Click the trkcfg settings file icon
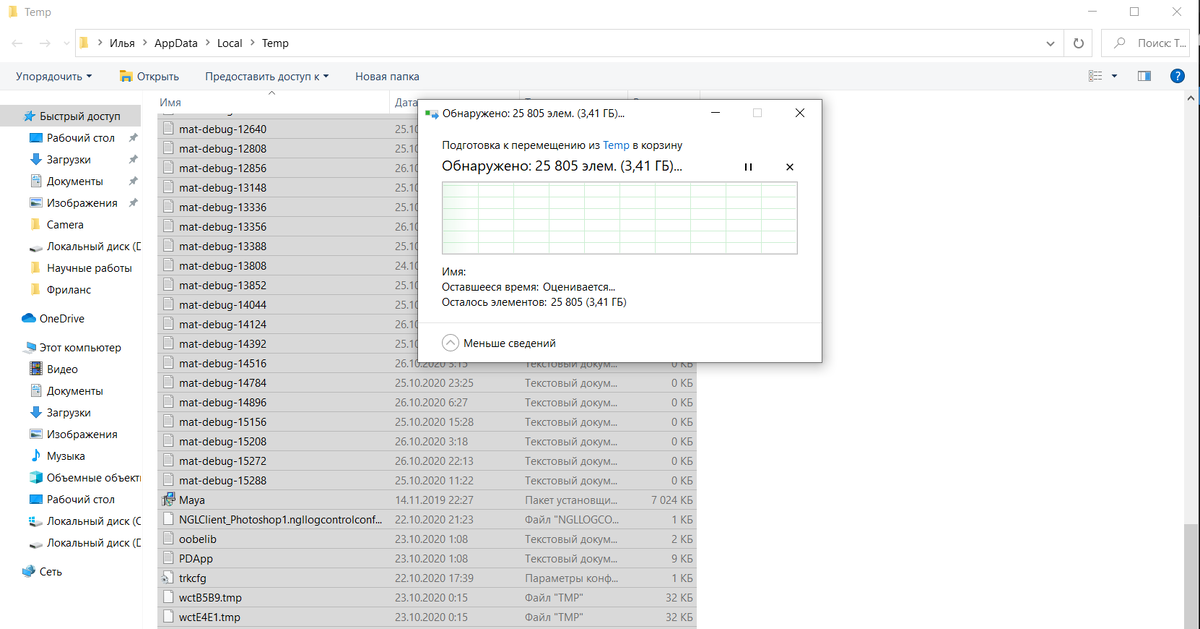1200x629 pixels. [x=168, y=578]
